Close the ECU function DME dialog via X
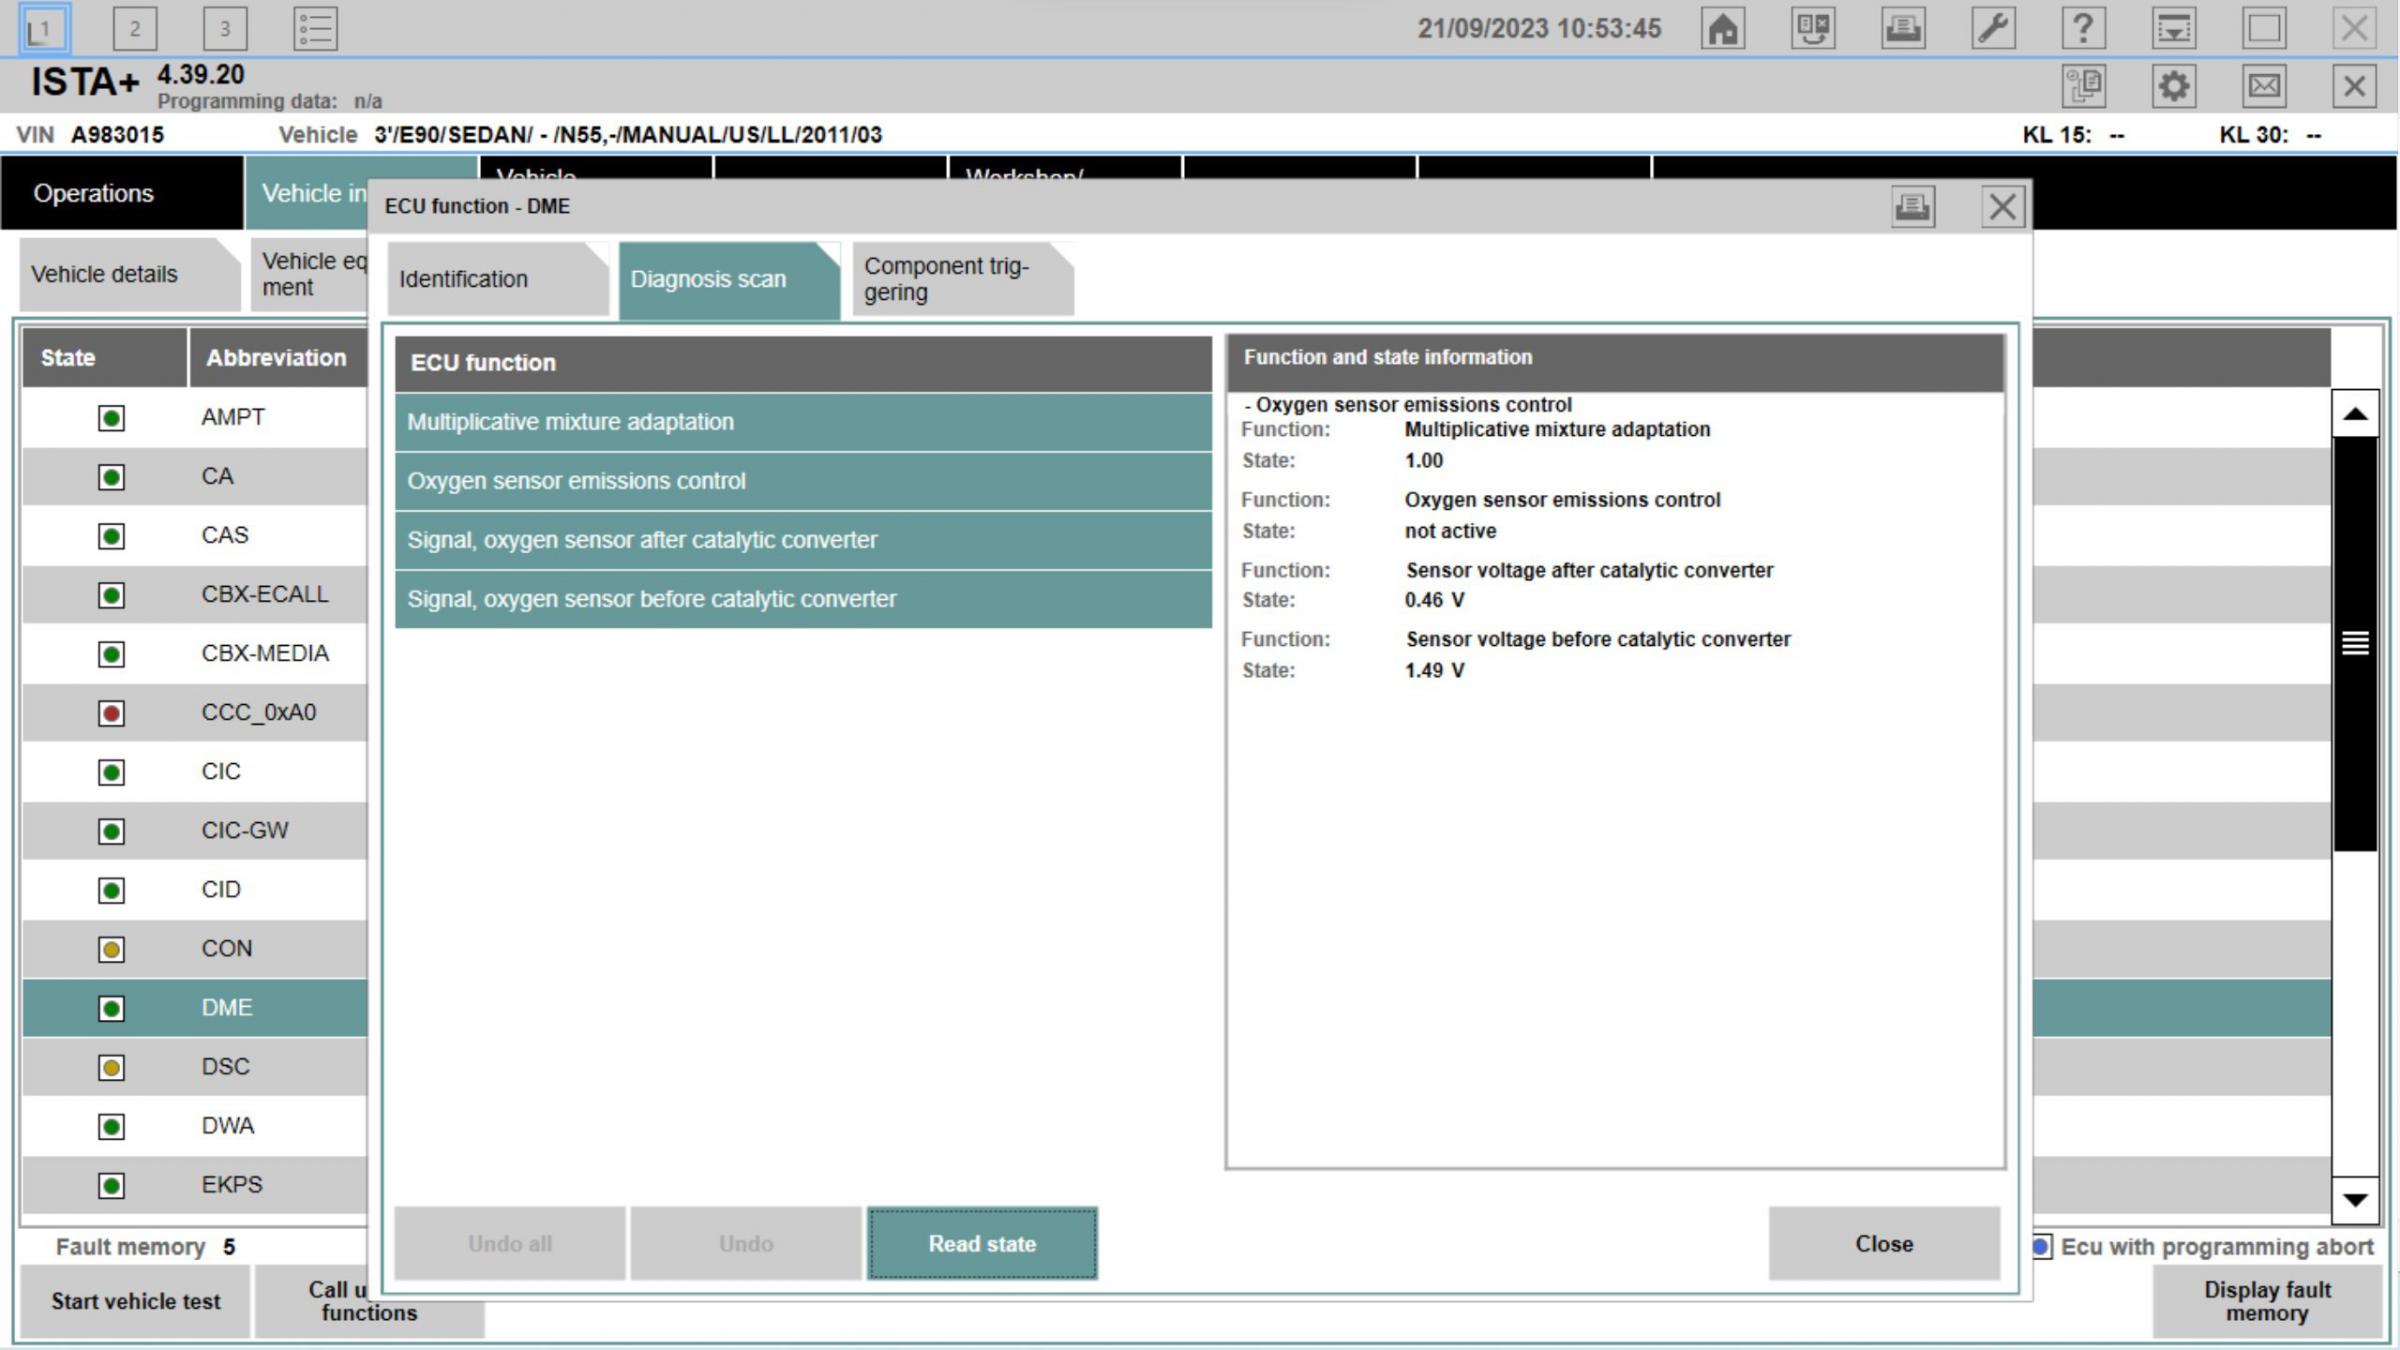 2002,207
